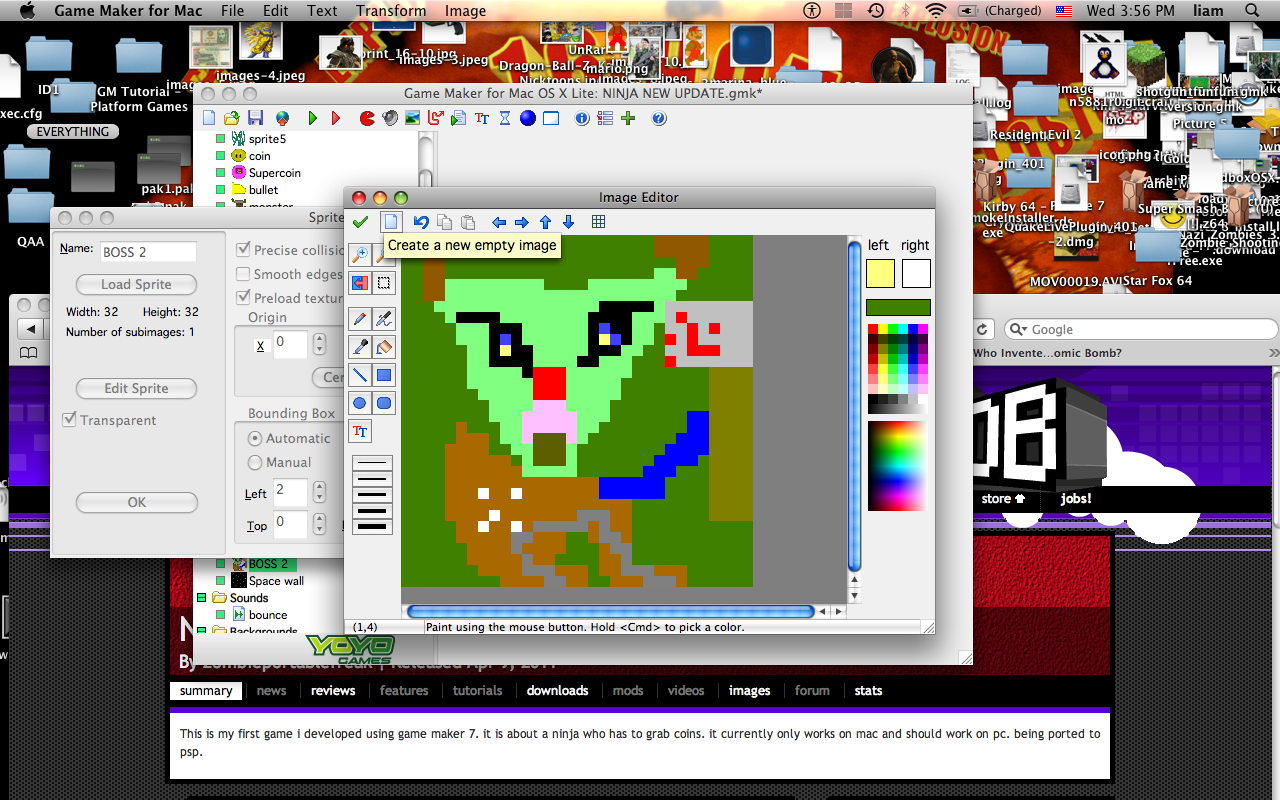Select the spray paint tool

(x=384, y=319)
